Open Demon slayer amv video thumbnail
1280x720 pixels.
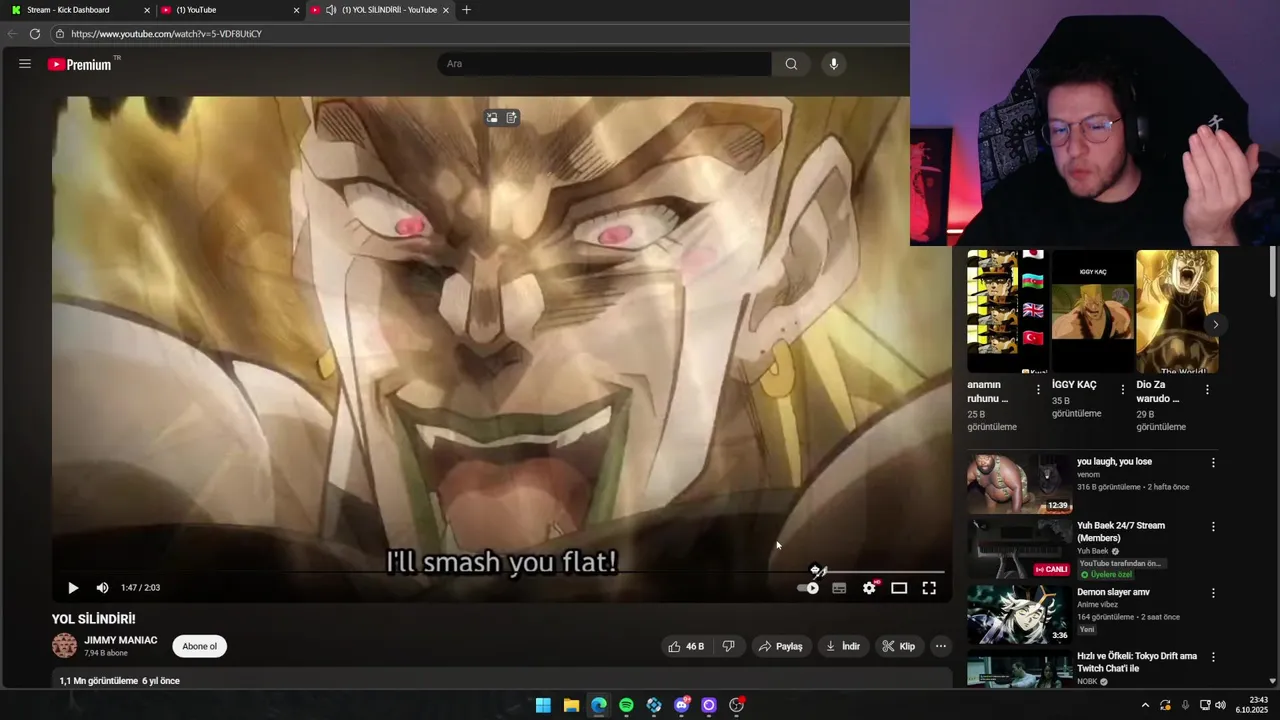tap(1020, 614)
